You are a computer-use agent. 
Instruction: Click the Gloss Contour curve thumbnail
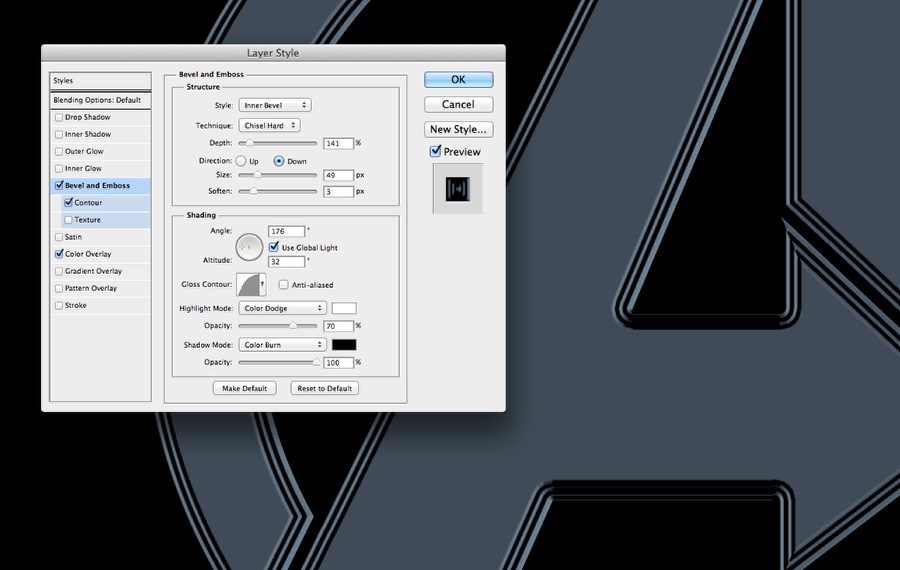point(248,285)
